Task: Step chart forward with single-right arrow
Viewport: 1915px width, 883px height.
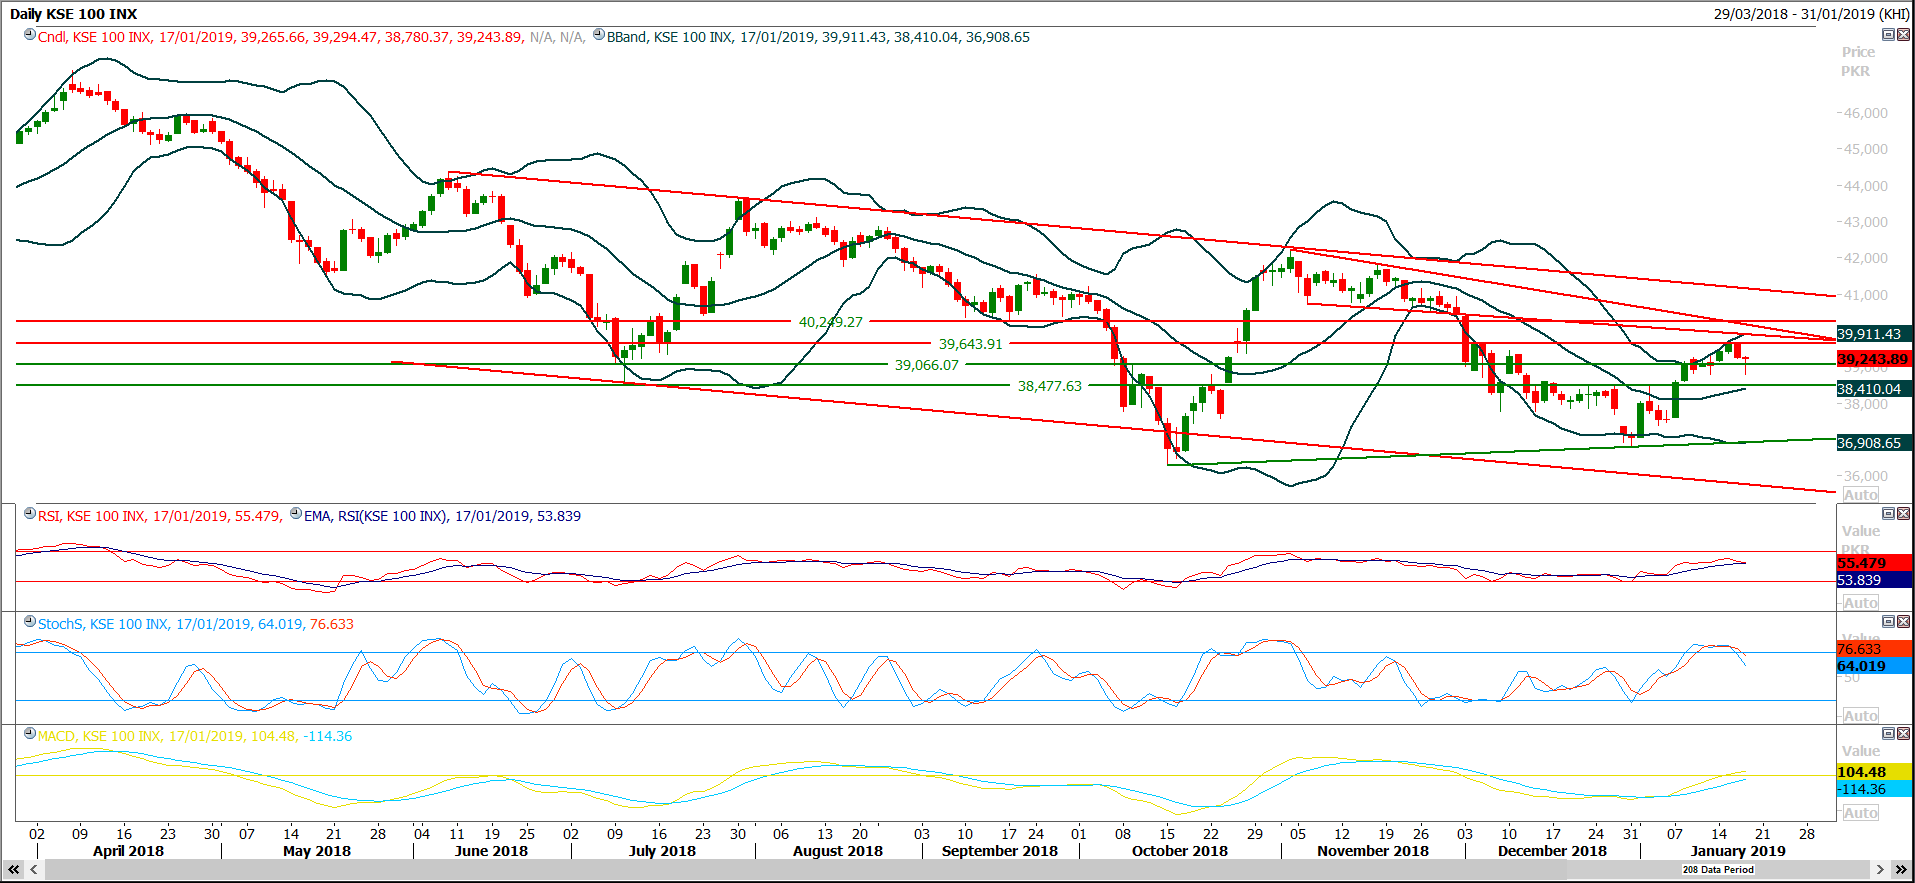Action: (1880, 870)
